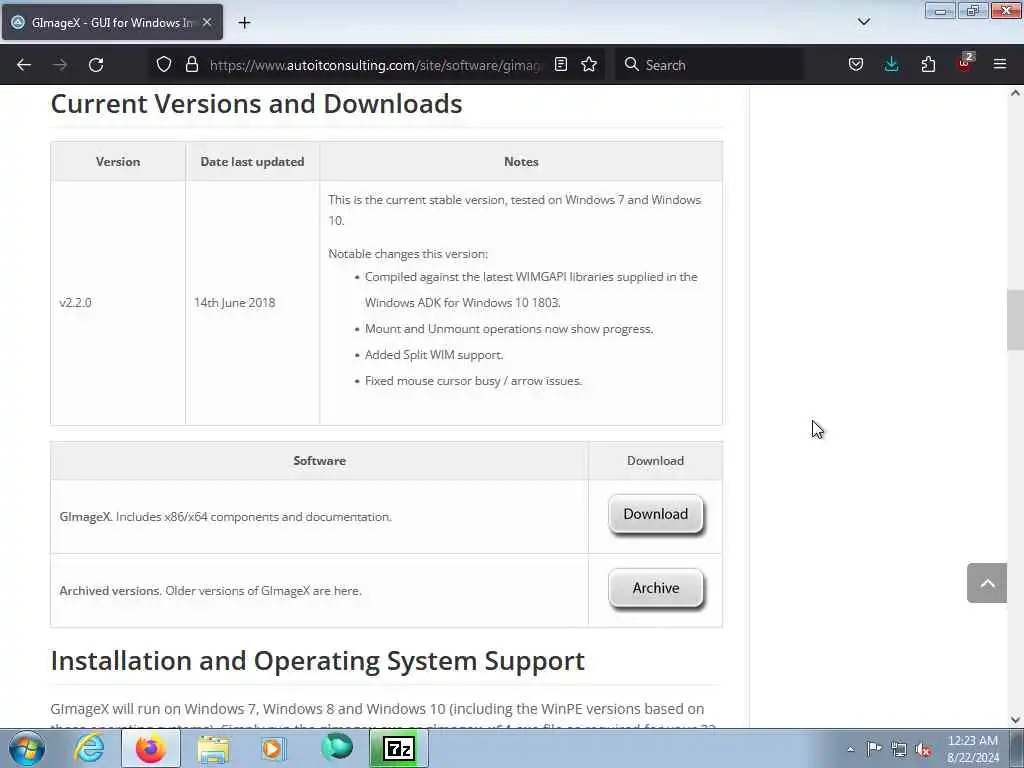Open the Archive button for older versions
The height and width of the screenshot is (768, 1024).
point(656,588)
